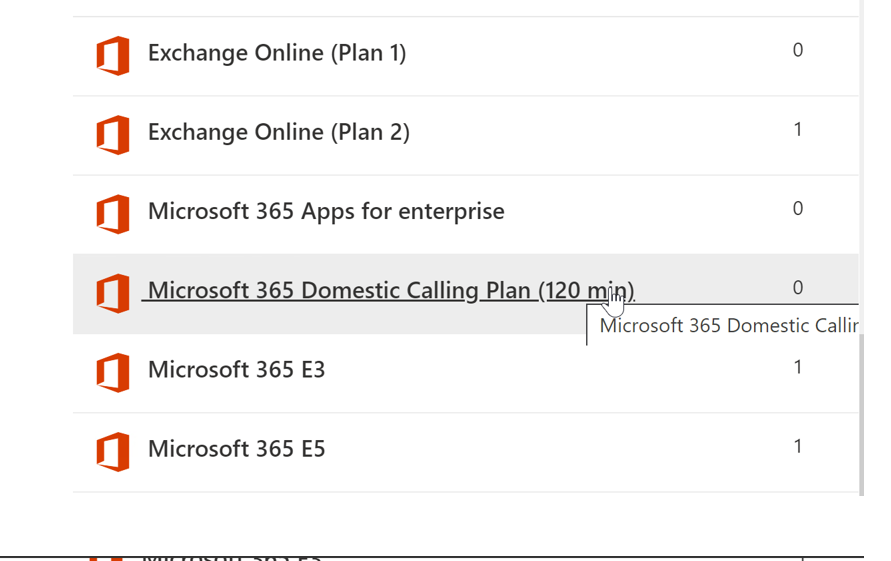This screenshot has width=891, height=561.
Task: Click the count in Microsoft 365 Apps for enterprise row
Action: [797, 208]
